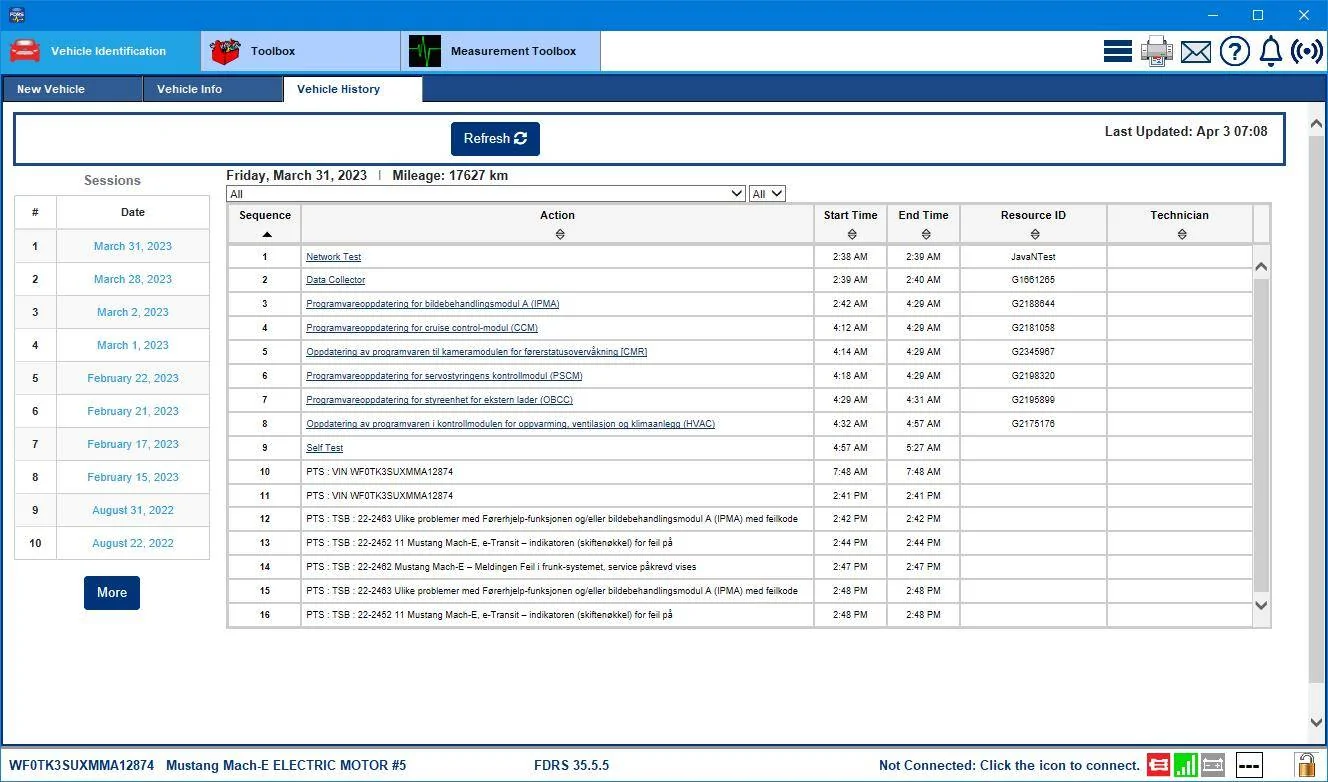Sort the table by Sequence column arrow
The image size is (1328, 782).
tap(266, 234)
